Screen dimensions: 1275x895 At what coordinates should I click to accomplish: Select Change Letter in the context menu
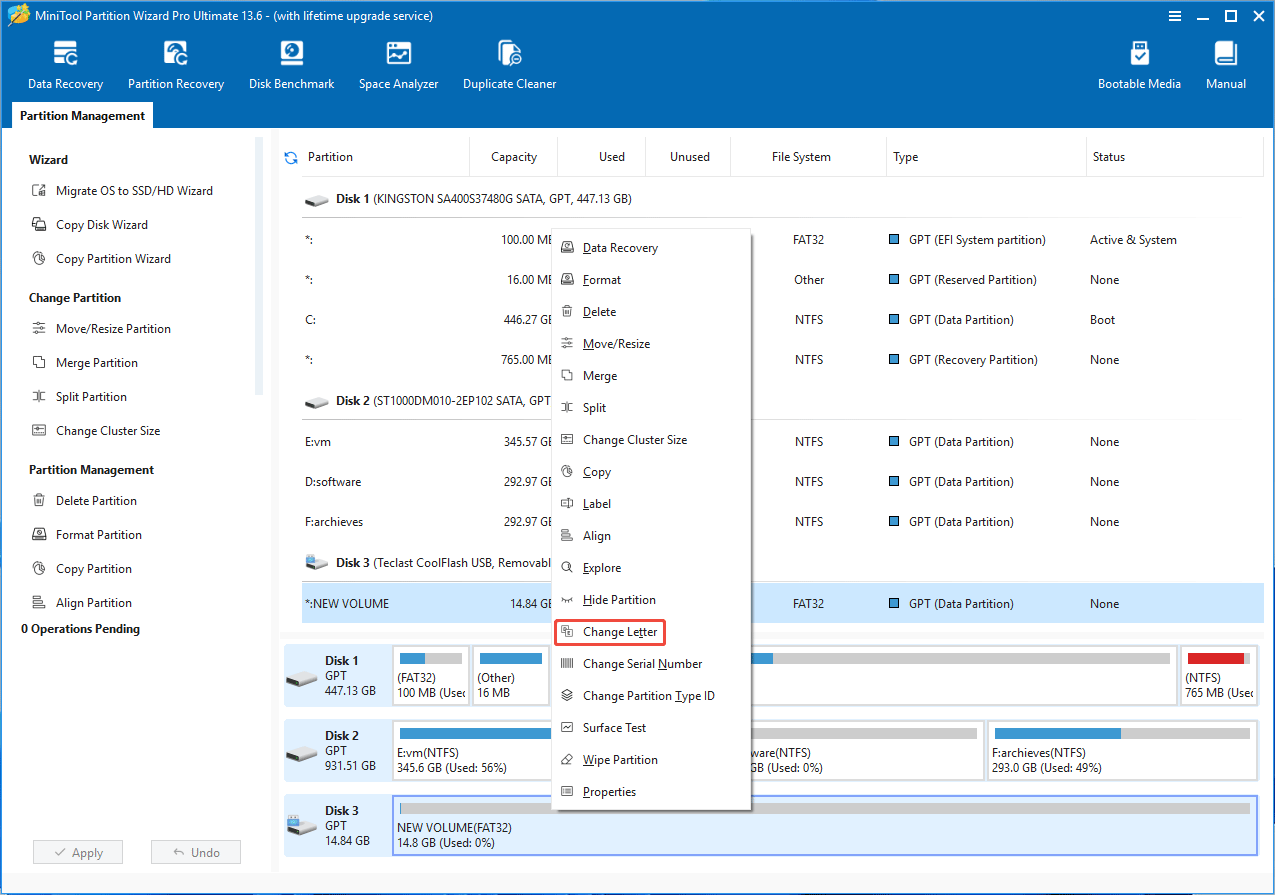[x=651, y=632]
